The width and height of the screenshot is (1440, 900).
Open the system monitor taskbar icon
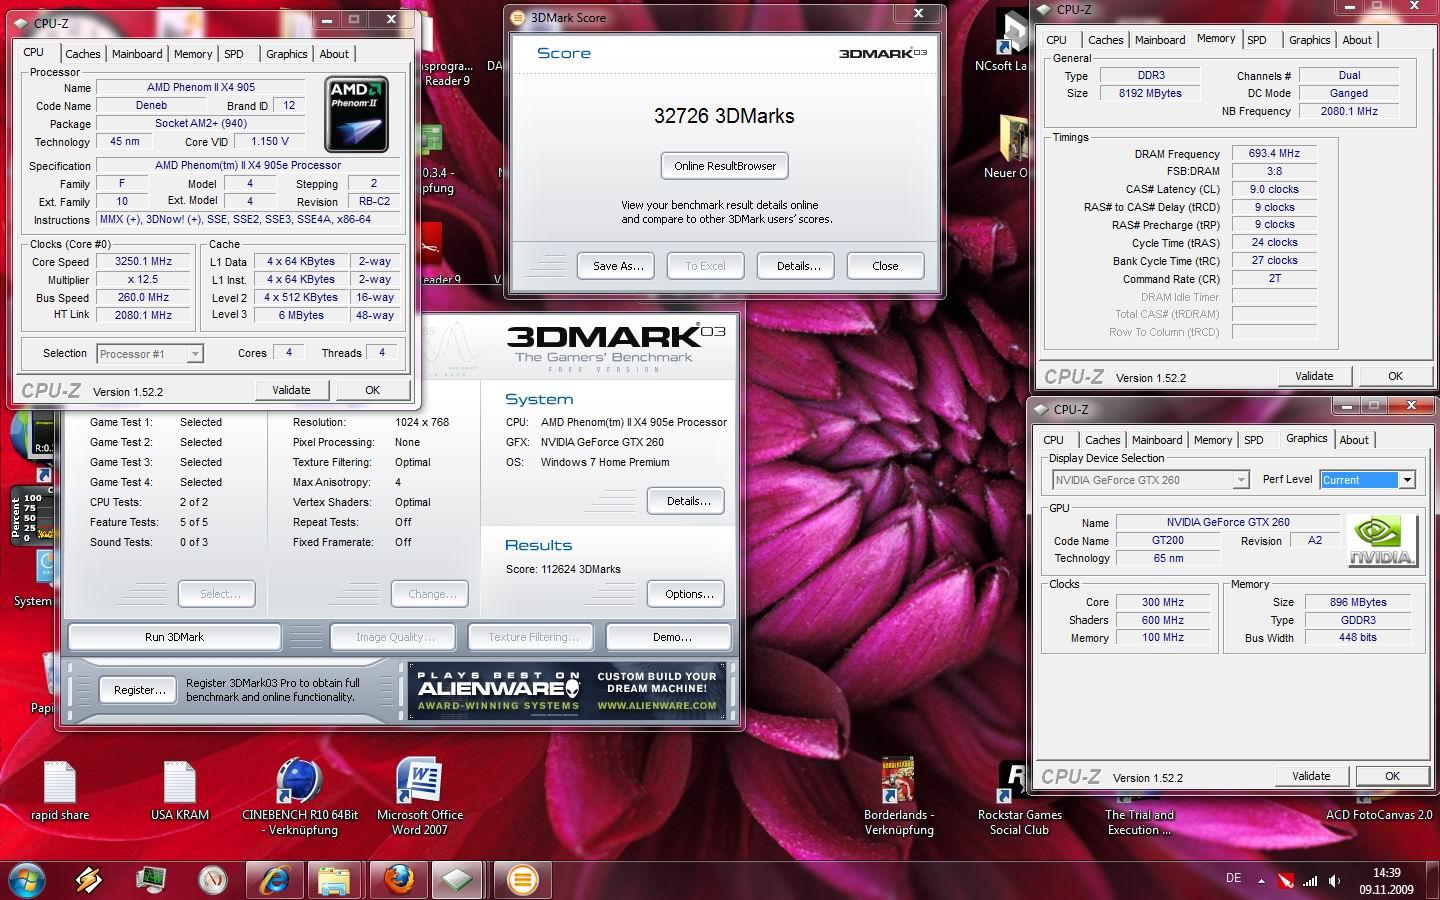(150, 879)
